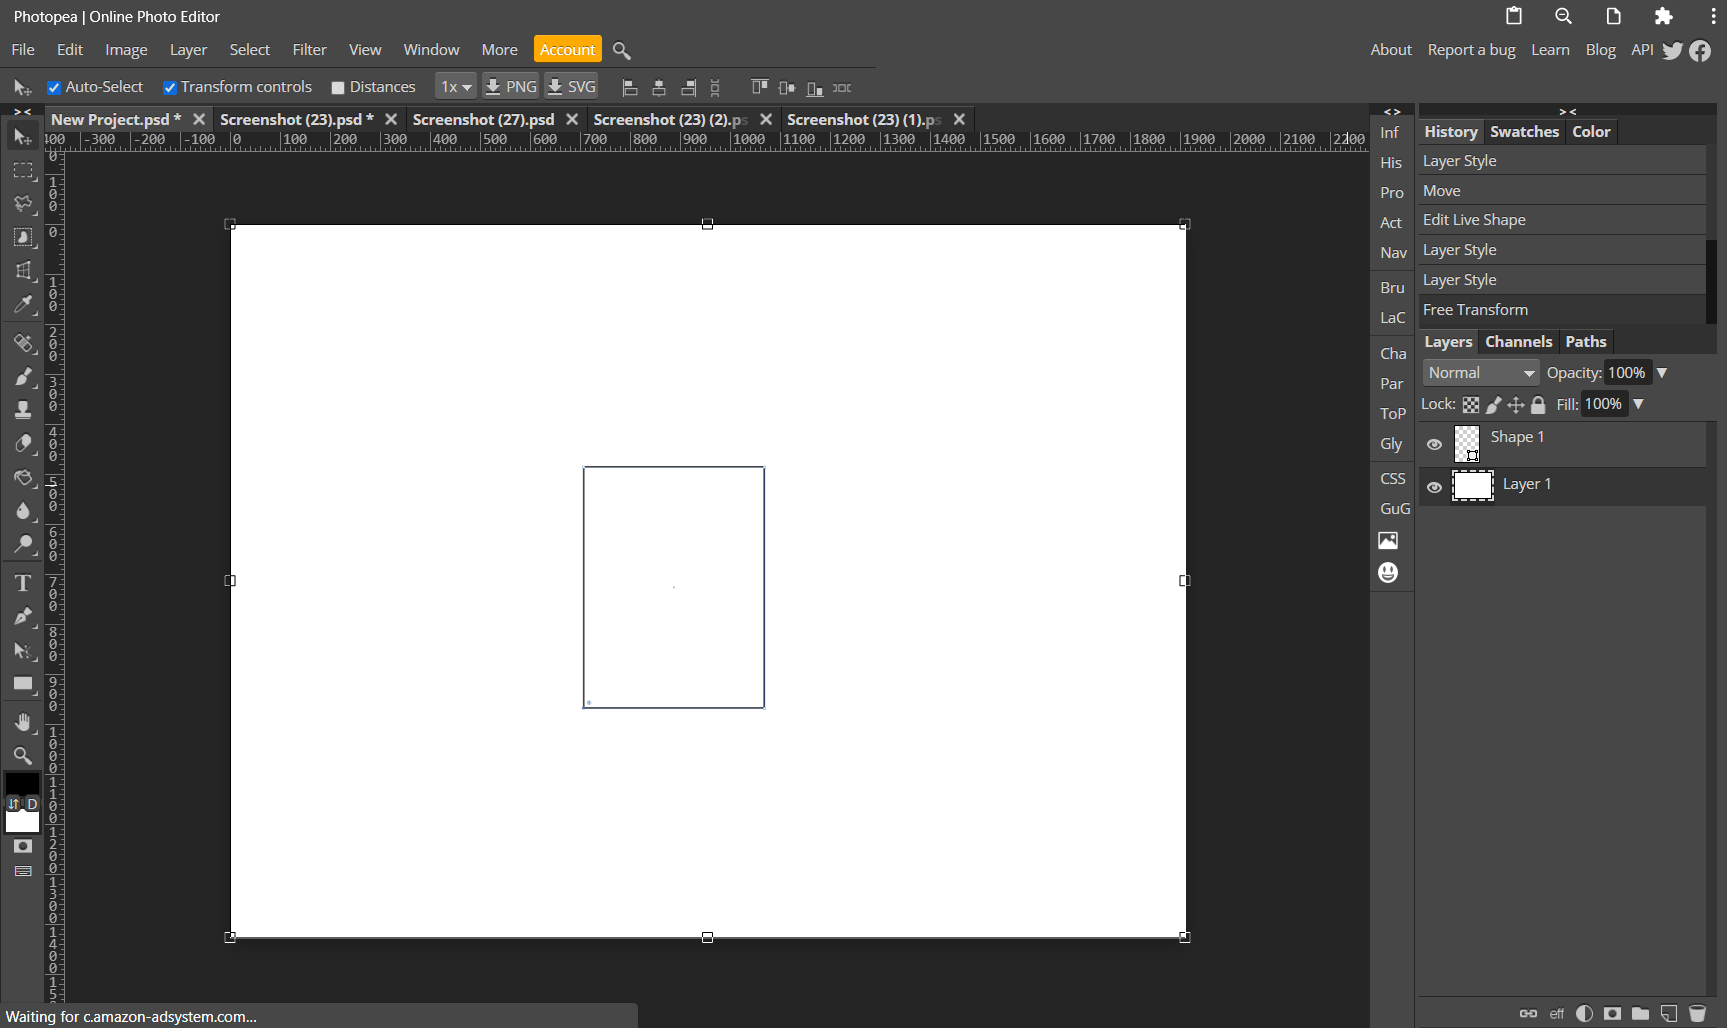Activate the Hand tool

pos(22,722)
